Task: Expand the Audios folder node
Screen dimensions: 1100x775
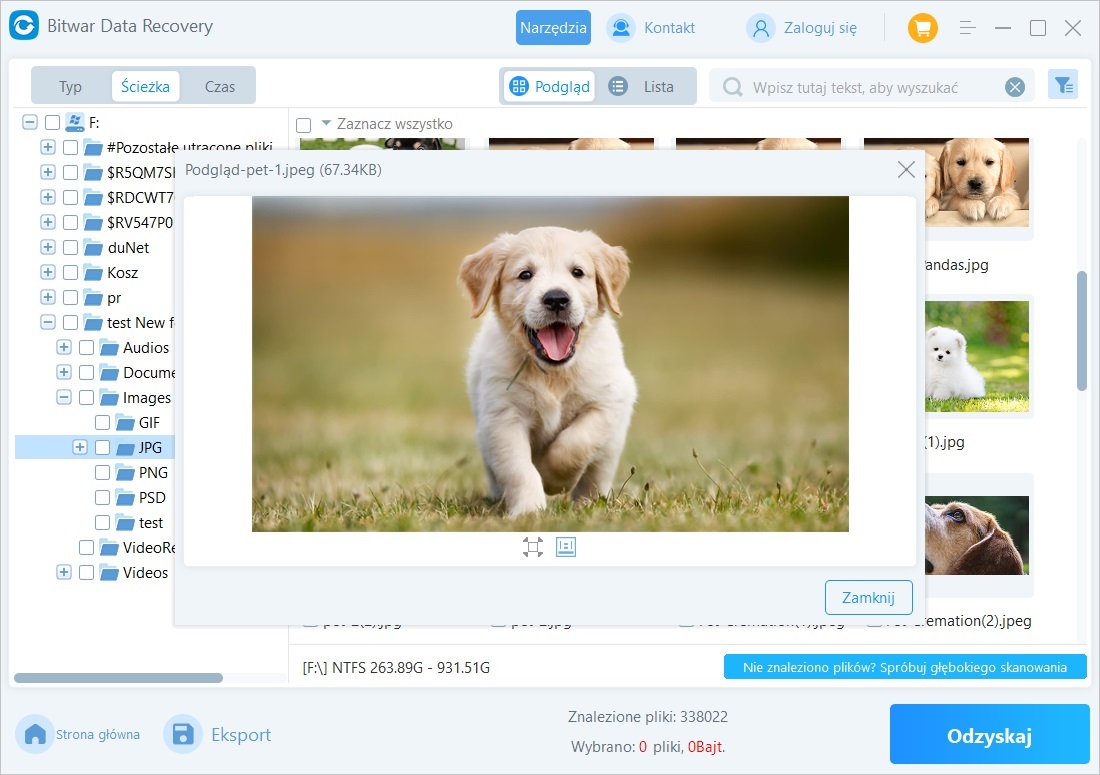Action: [64, 348]
